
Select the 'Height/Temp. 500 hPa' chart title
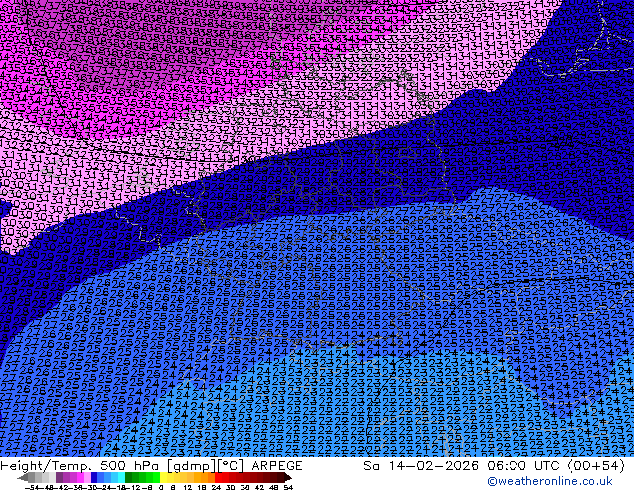(82, 466)
